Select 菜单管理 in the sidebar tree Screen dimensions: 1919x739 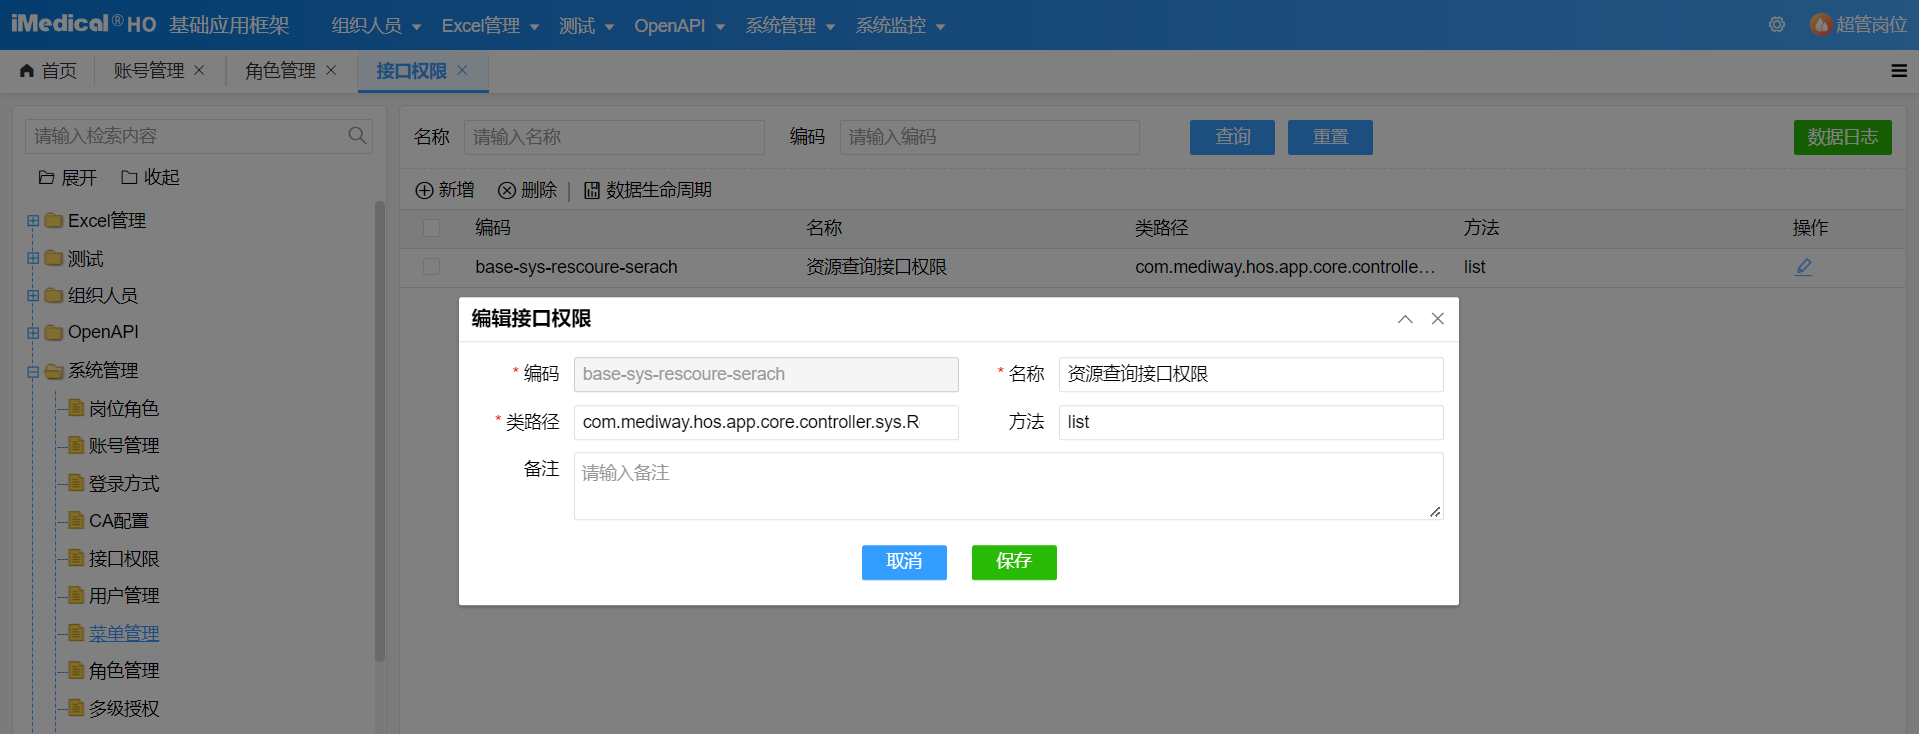(124, 634)
